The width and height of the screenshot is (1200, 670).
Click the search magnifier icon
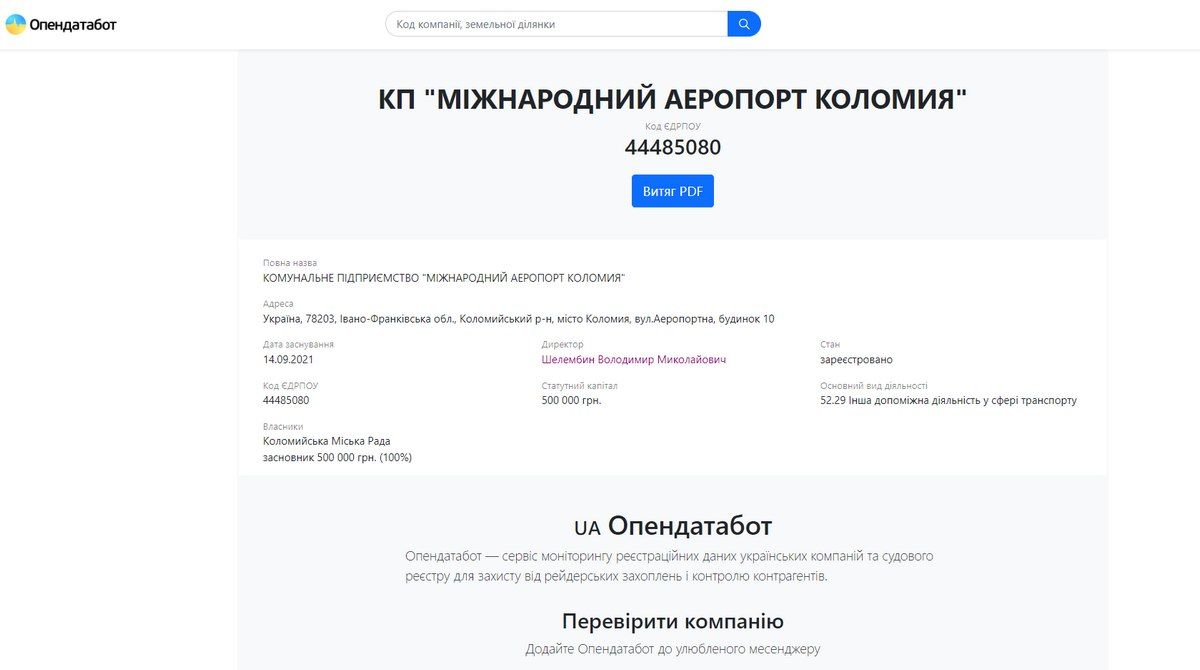pyautogui.click(x=744, y=22)
